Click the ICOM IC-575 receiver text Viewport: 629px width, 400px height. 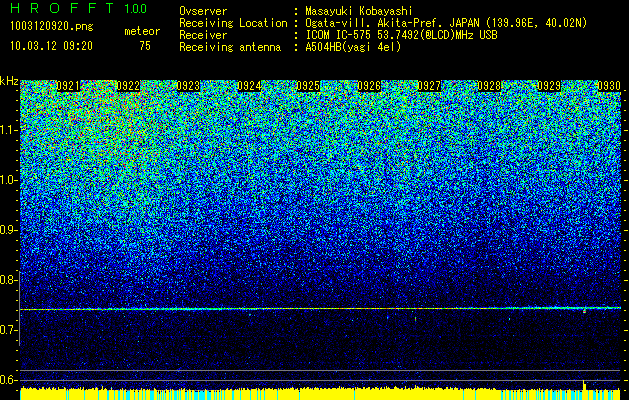401,35
